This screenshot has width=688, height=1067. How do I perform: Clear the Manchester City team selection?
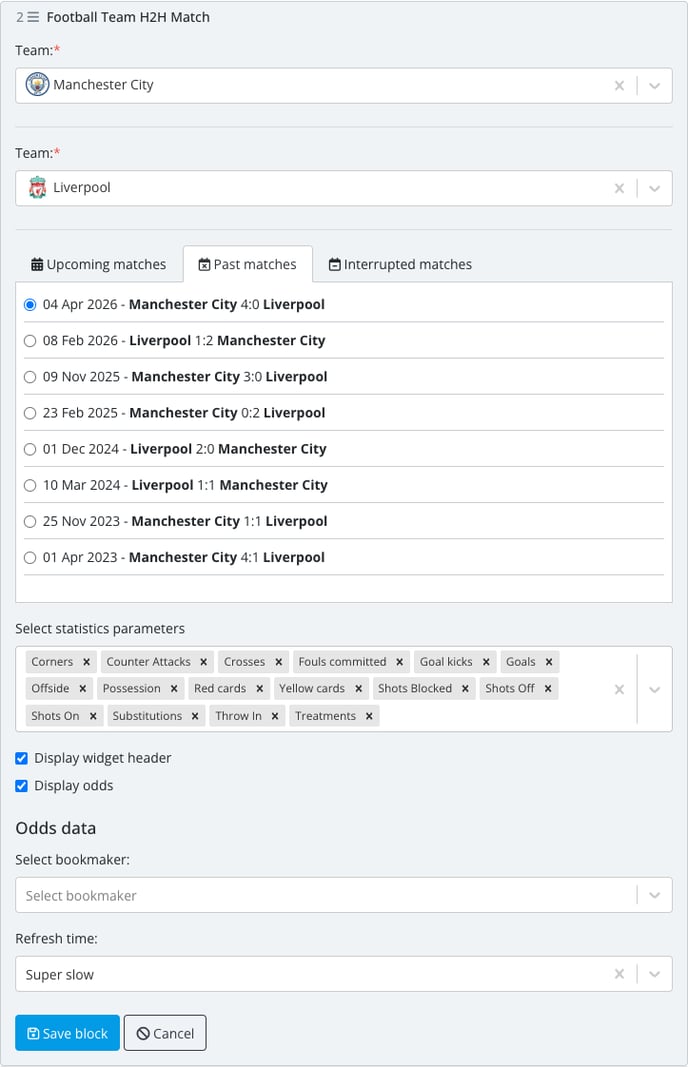pyautogui.click(x=619, y=86)
